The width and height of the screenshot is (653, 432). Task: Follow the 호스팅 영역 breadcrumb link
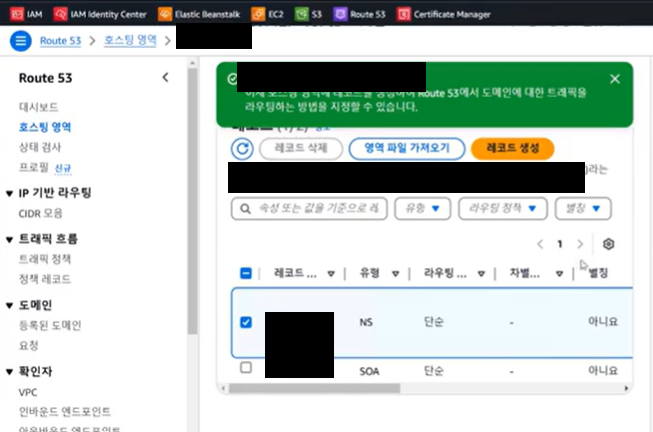130,40
